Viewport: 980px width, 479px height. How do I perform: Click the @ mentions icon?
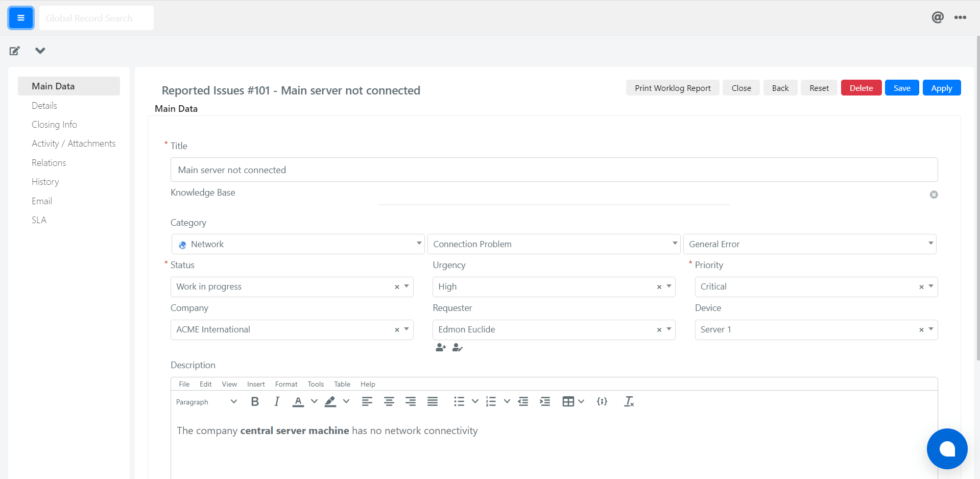pos(938,18)
